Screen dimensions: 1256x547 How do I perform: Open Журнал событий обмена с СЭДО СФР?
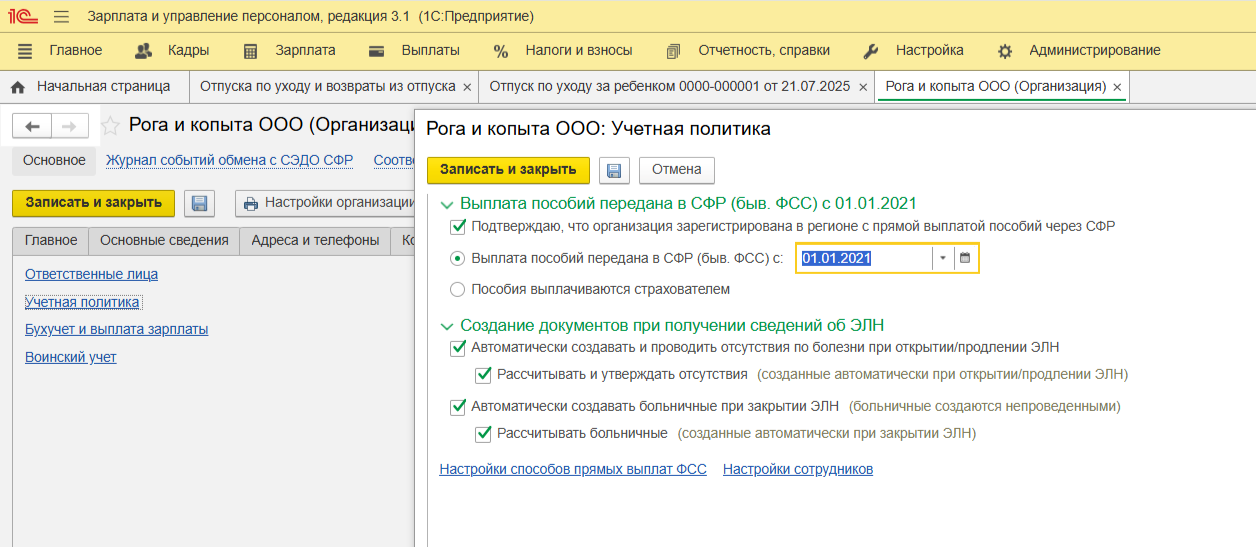pos(231,160)
